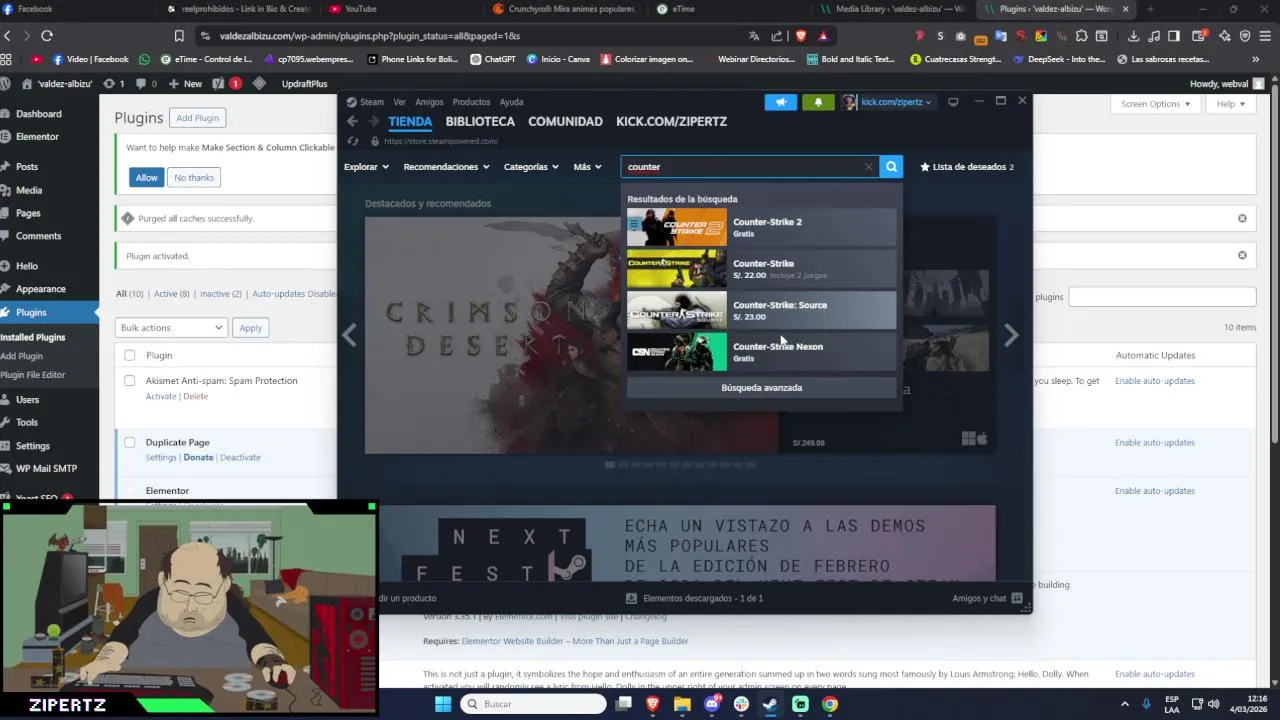Open Brave downloads arrow icon
The image size is (1280, 720).
point(1133,36)
